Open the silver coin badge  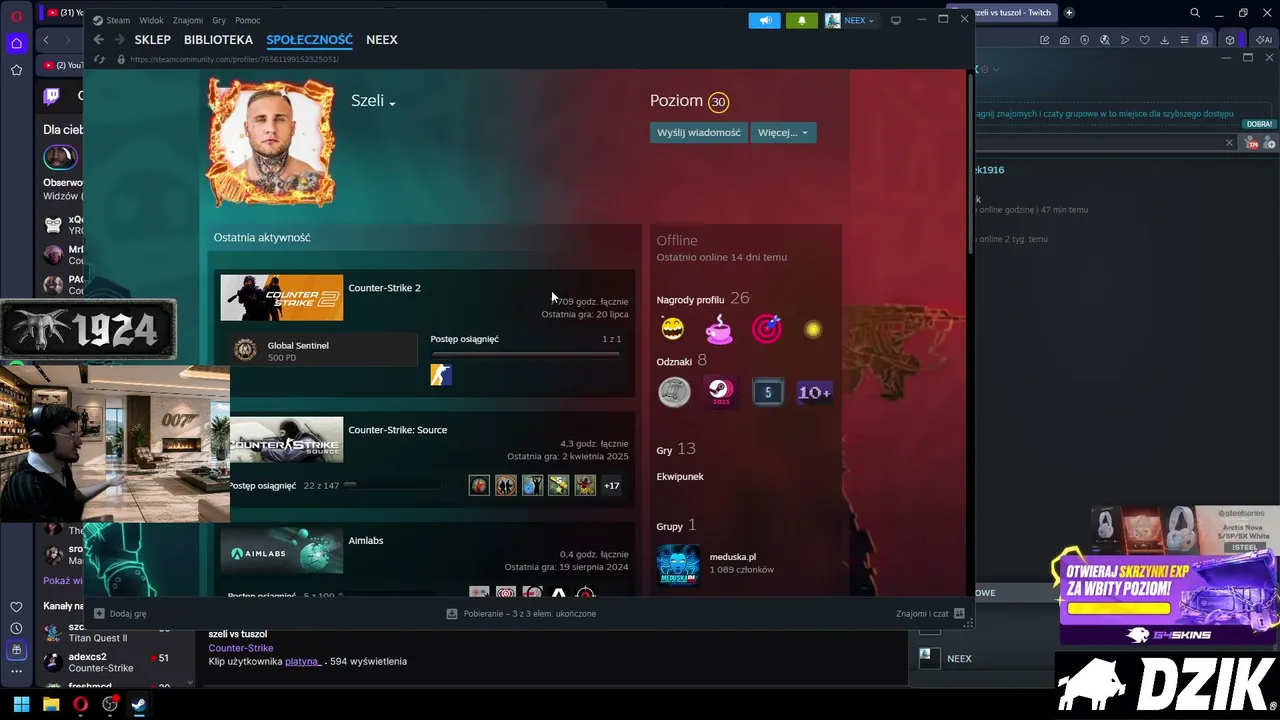pyautogui.click(x=674, y=392)
